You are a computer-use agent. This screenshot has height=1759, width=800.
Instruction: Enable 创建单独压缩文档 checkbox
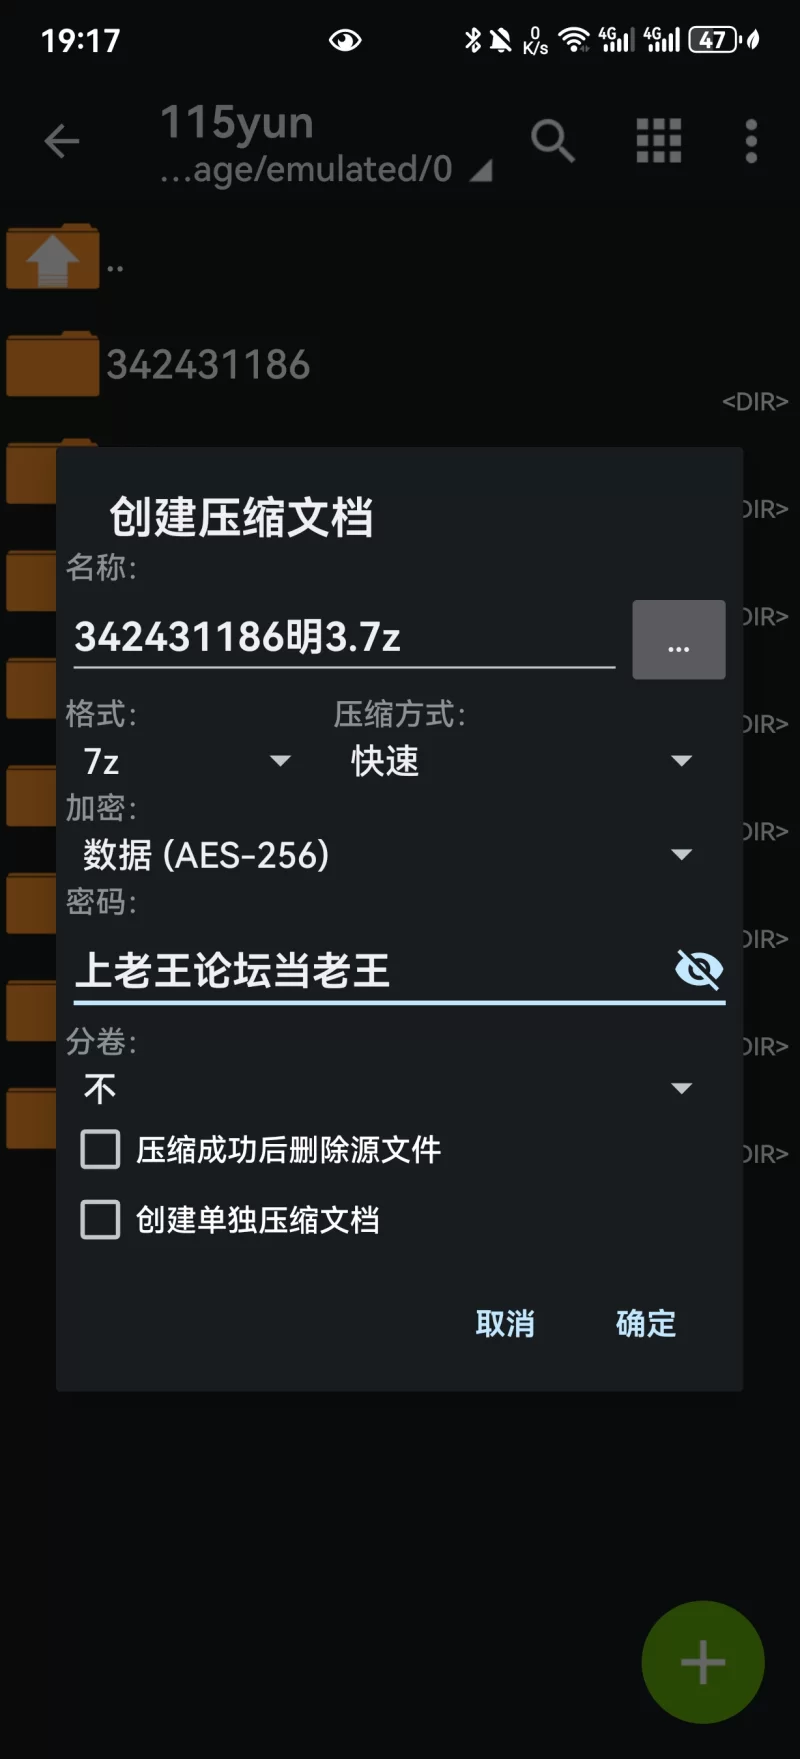(x=100, y=1220)
